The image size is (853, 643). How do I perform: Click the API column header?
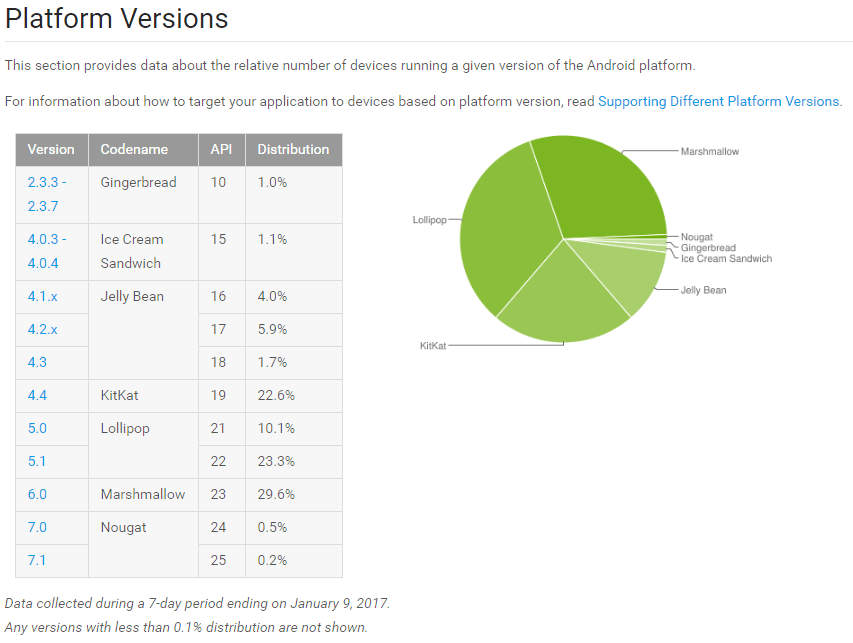tap(221, 150)
